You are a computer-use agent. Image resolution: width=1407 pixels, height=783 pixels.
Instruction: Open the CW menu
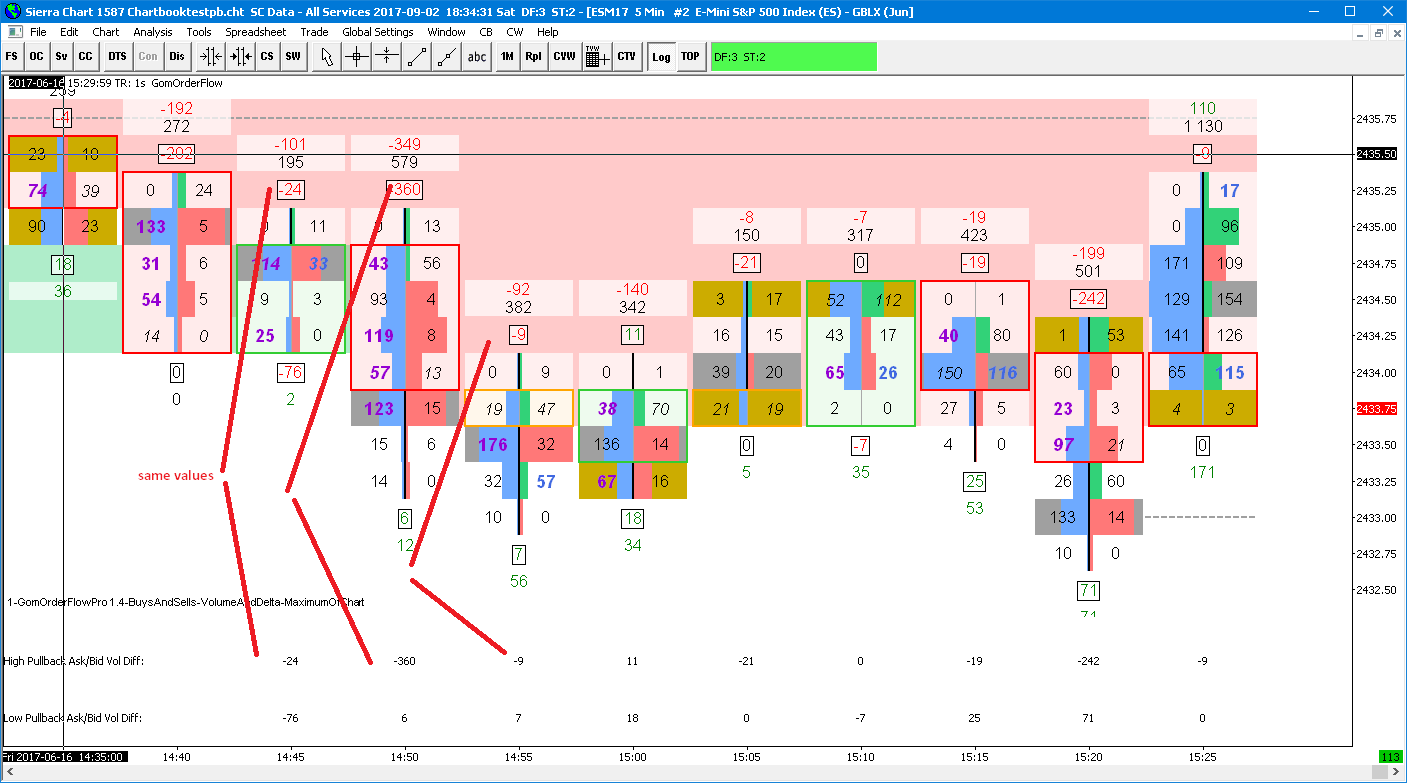515,32
